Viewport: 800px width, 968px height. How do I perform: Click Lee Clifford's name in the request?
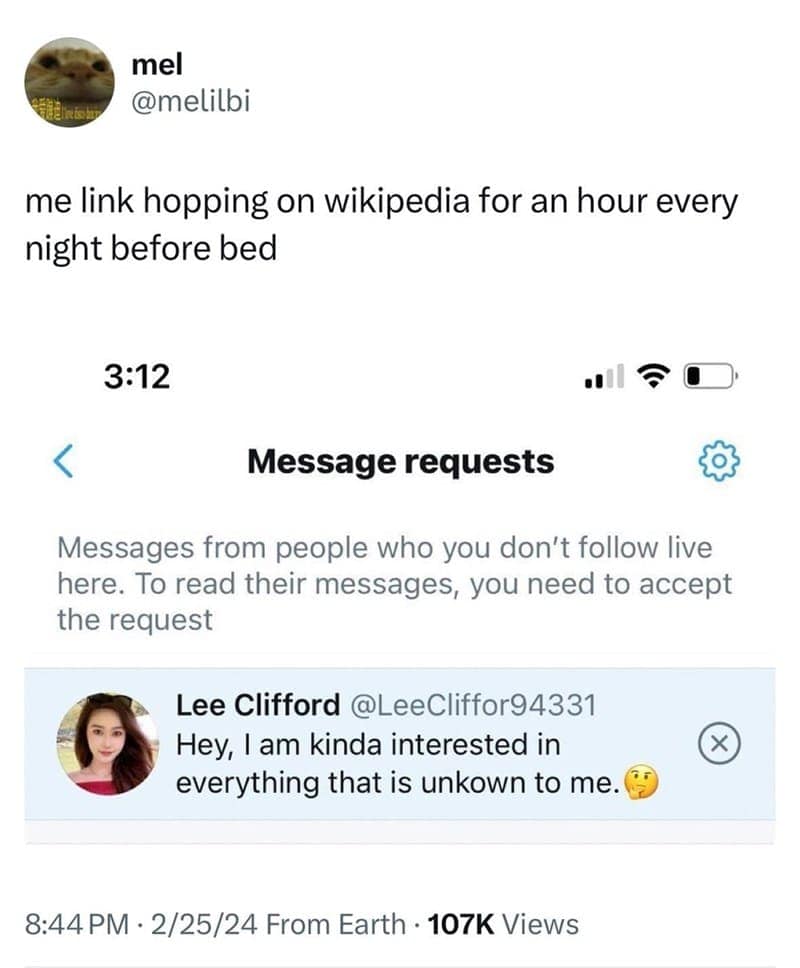pyautogui.click(x=258, y=705)
